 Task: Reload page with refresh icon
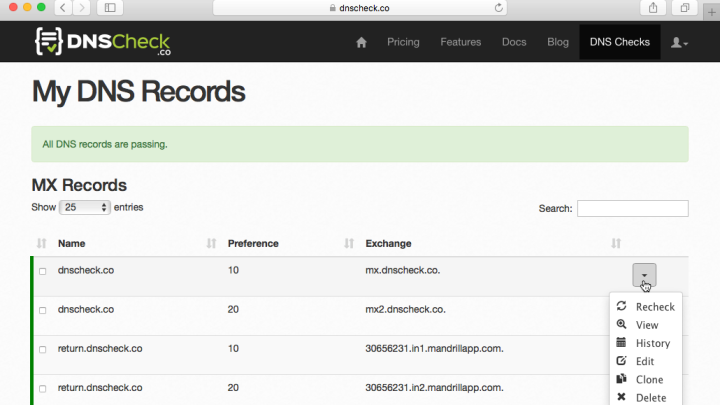(499, 8)
